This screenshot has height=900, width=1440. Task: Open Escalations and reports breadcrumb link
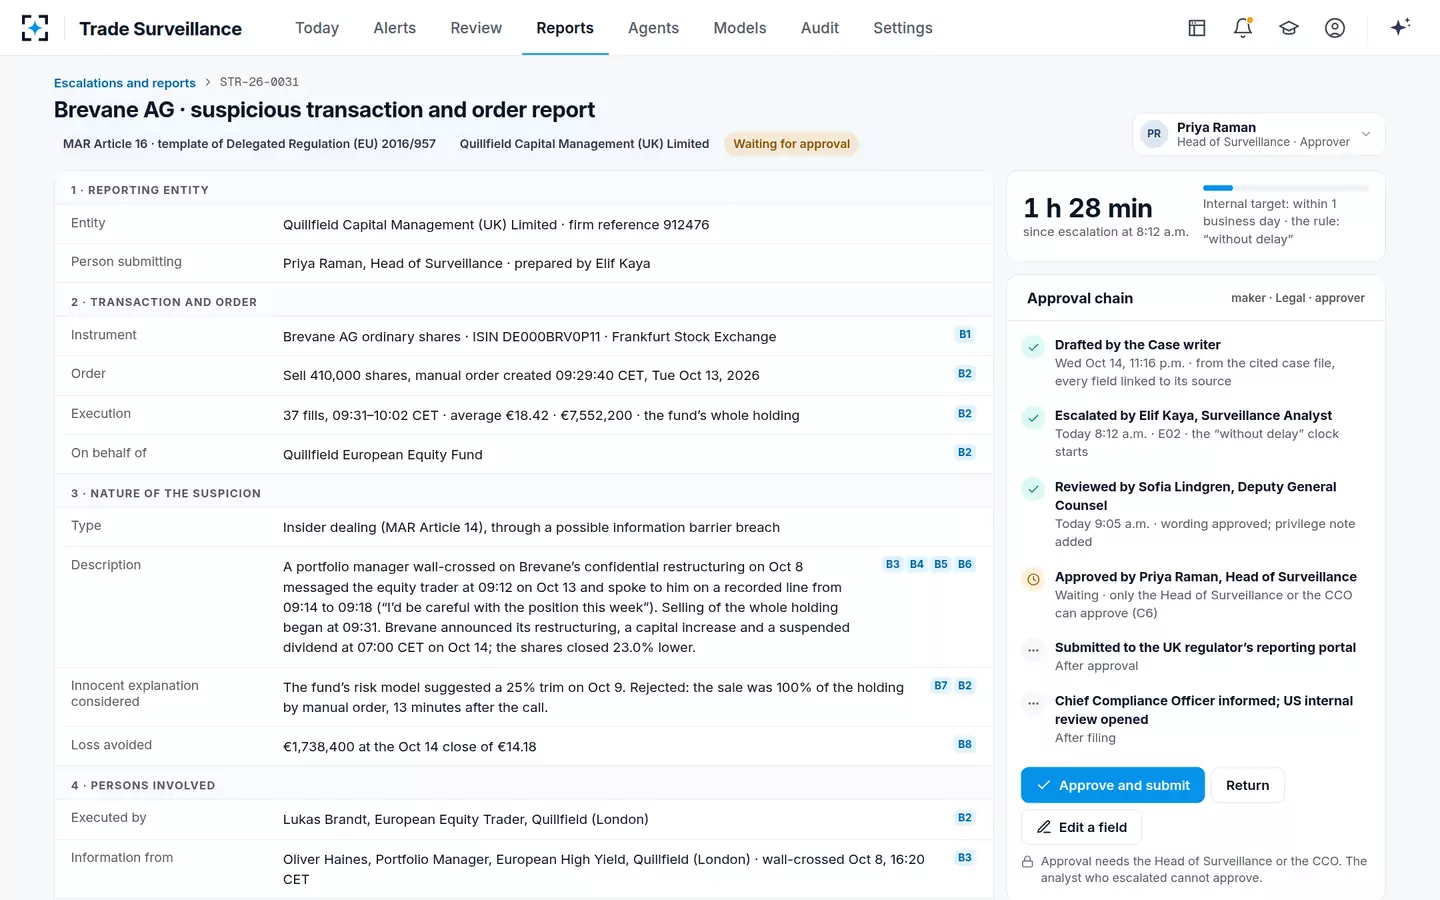tap(125, 83)
